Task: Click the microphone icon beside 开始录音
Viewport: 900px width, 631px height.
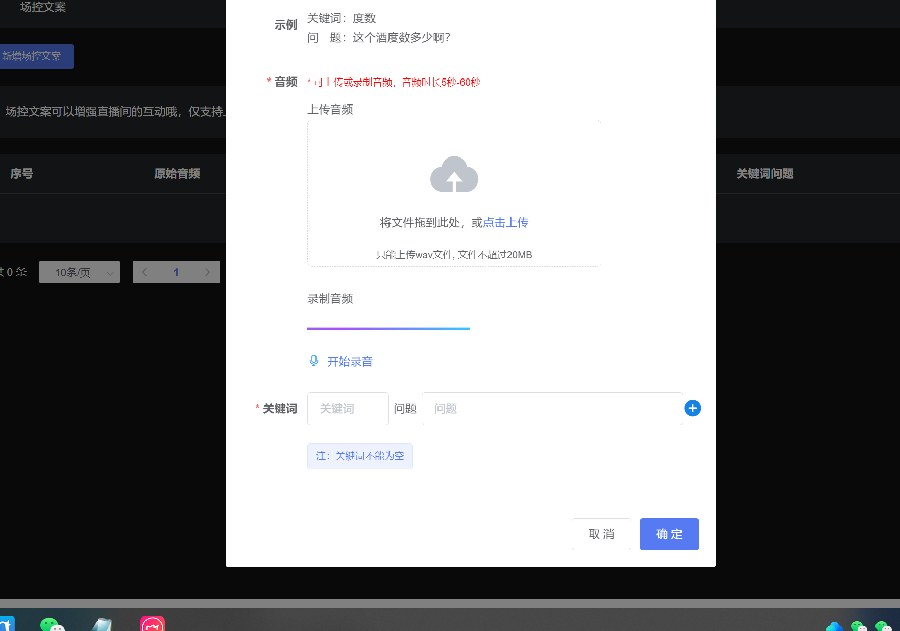Action: (313, 361)
